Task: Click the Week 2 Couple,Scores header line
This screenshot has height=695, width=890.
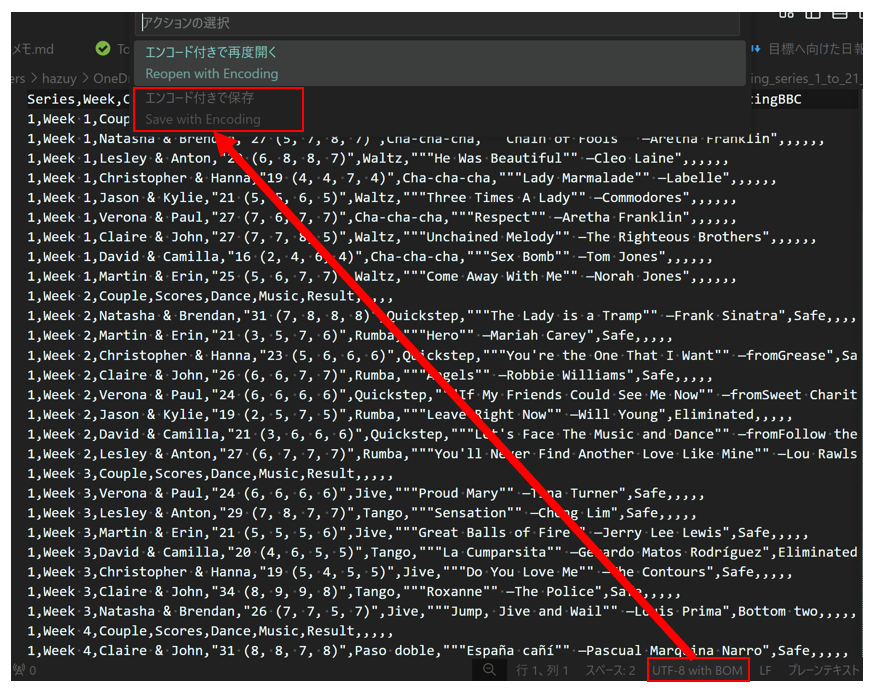Action: tap(210, 296)
